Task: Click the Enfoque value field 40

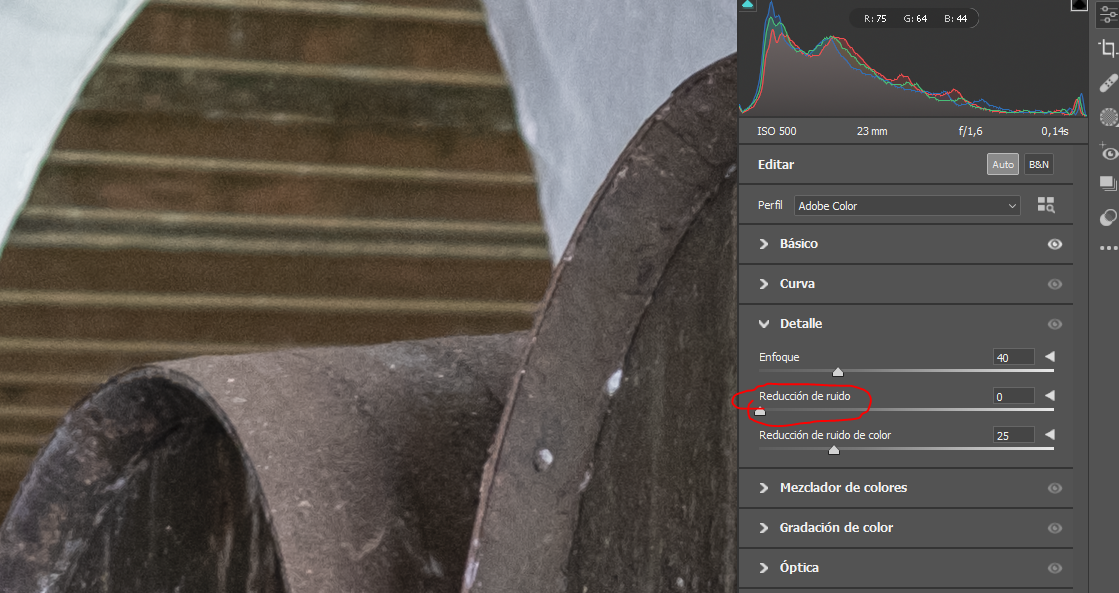Action: (1013, 358)
